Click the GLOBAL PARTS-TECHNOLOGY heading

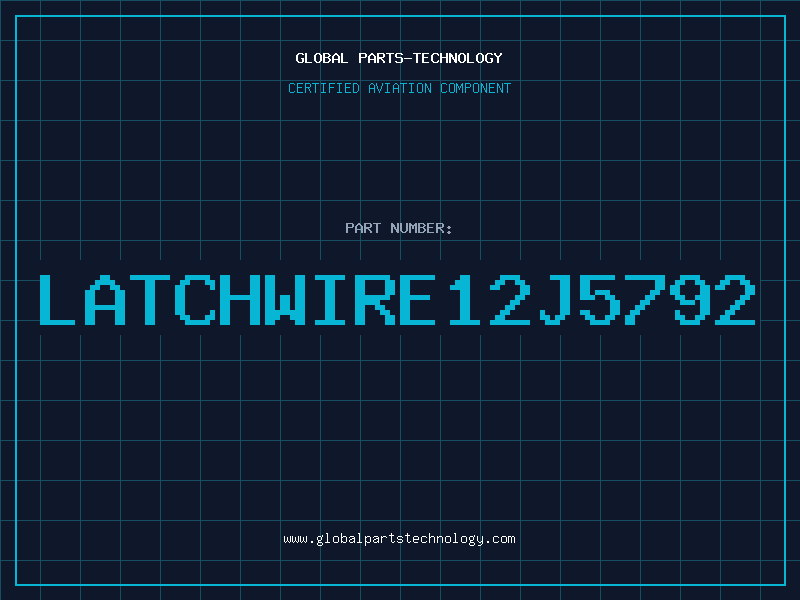click(399, 58)
